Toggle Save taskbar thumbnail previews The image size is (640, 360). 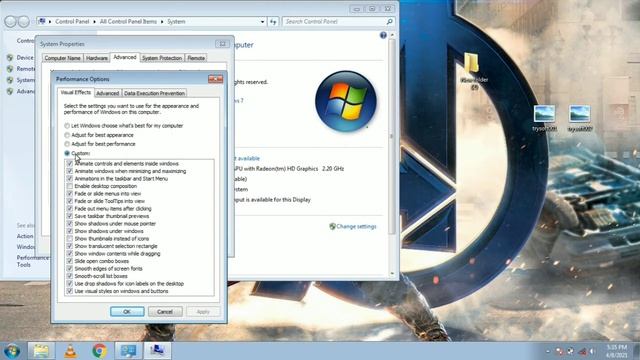[70, 216]
